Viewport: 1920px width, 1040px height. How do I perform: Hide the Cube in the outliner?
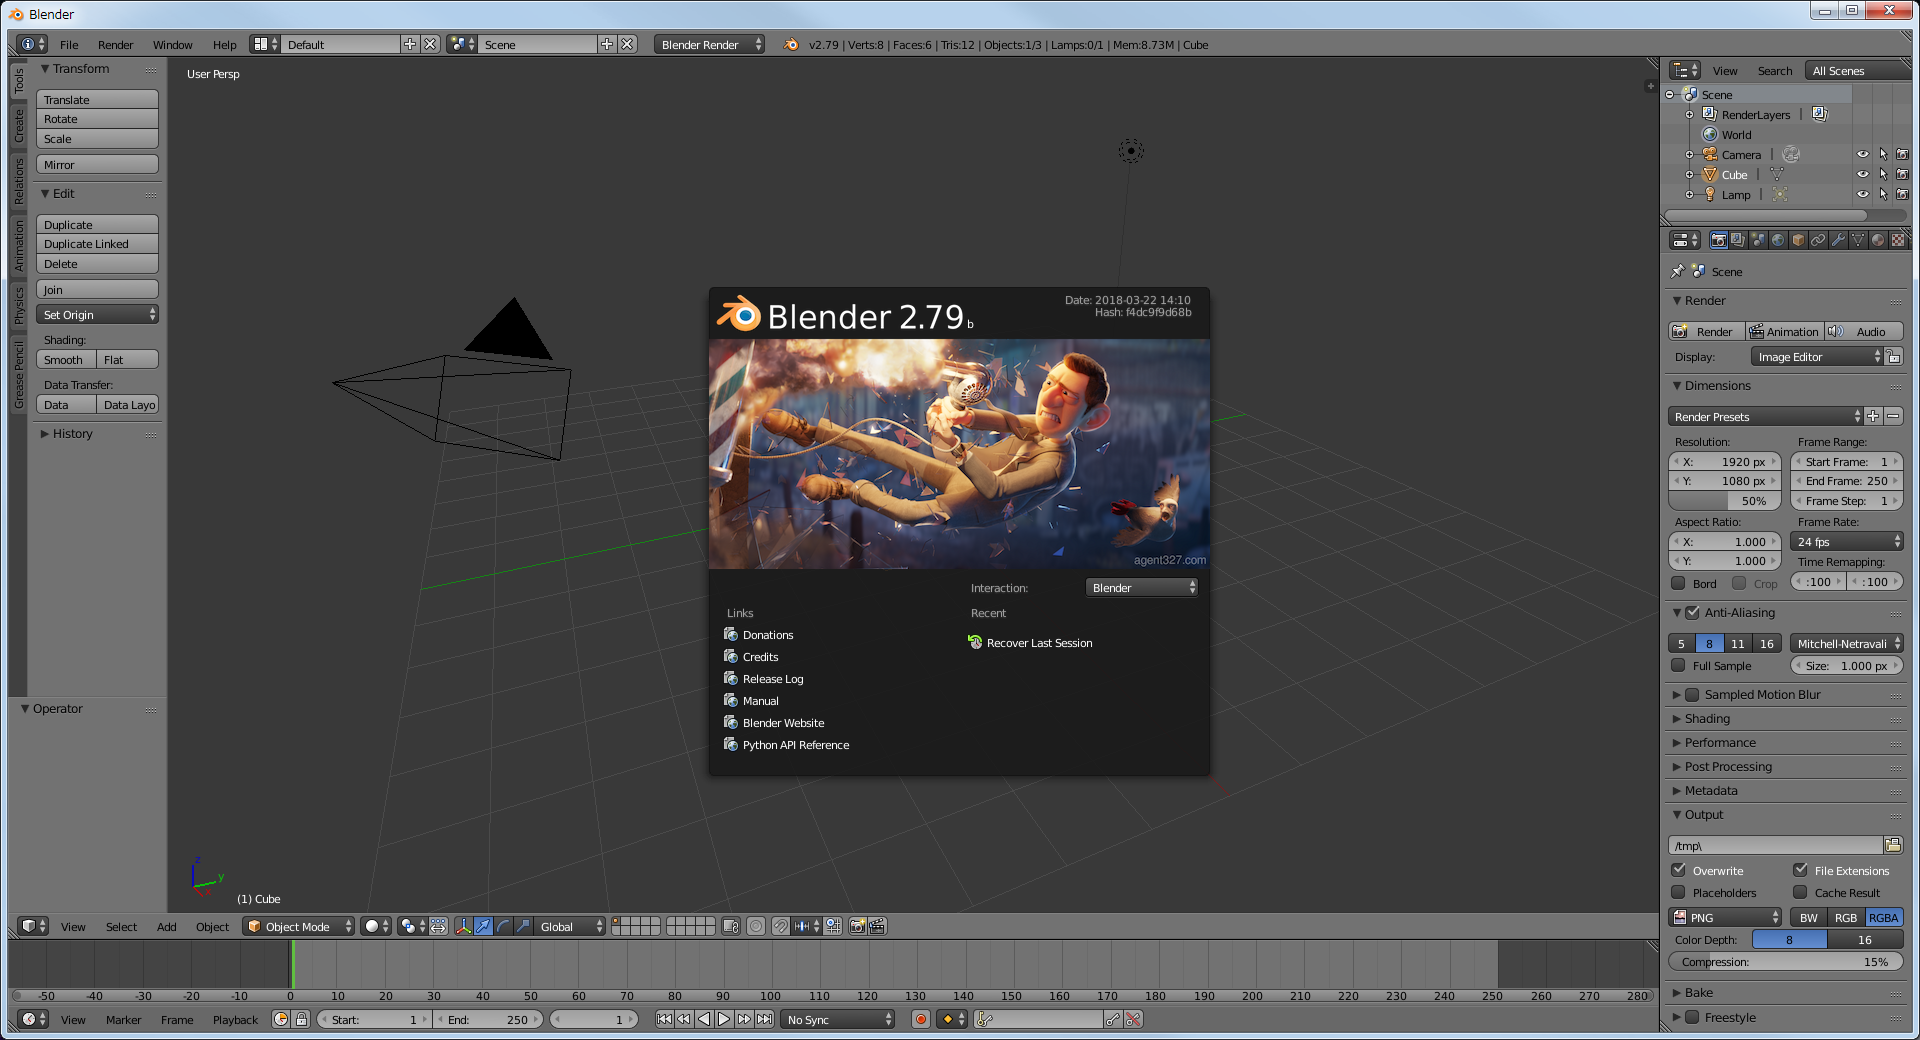coord(1862,174)
